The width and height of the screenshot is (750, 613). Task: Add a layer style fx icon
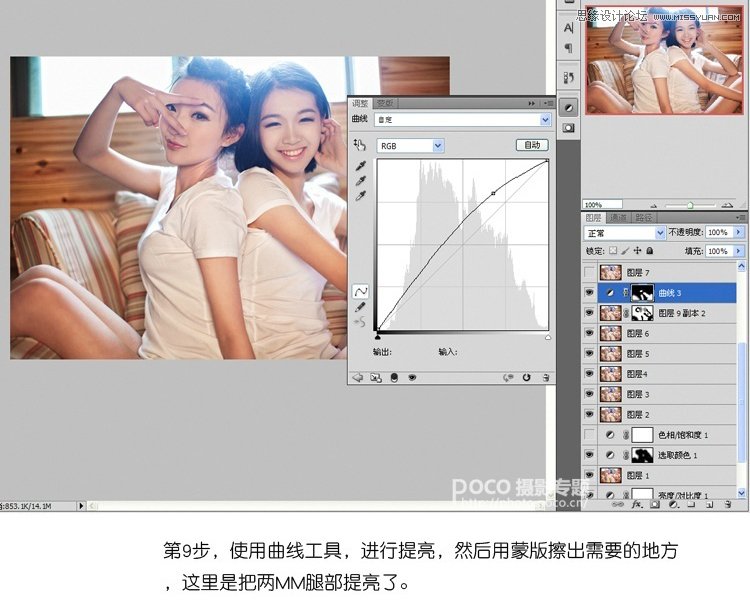(637, 504)
